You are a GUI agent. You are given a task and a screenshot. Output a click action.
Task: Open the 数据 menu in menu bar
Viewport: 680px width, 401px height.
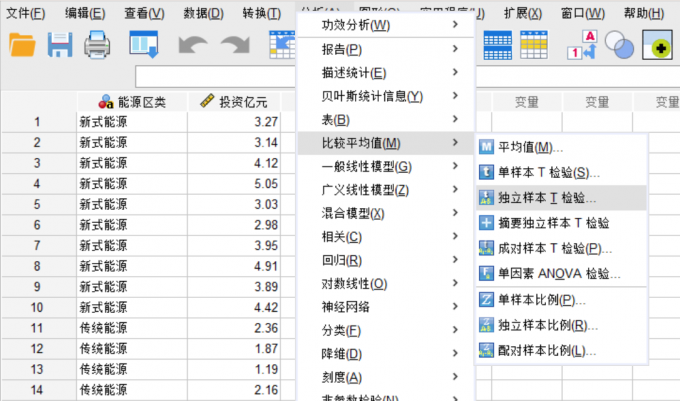pyautogui.click(x=204, y=13)
